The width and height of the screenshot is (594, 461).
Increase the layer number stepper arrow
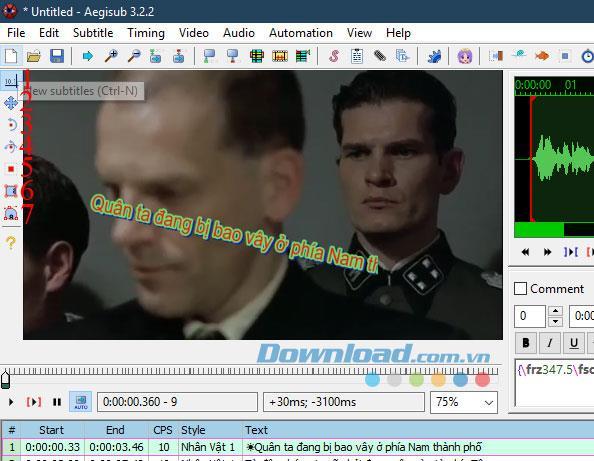point(555,311)
